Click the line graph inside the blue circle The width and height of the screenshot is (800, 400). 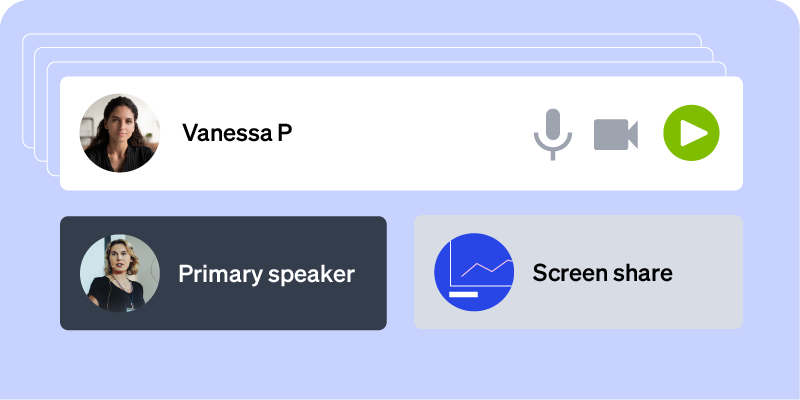[487, 268]
